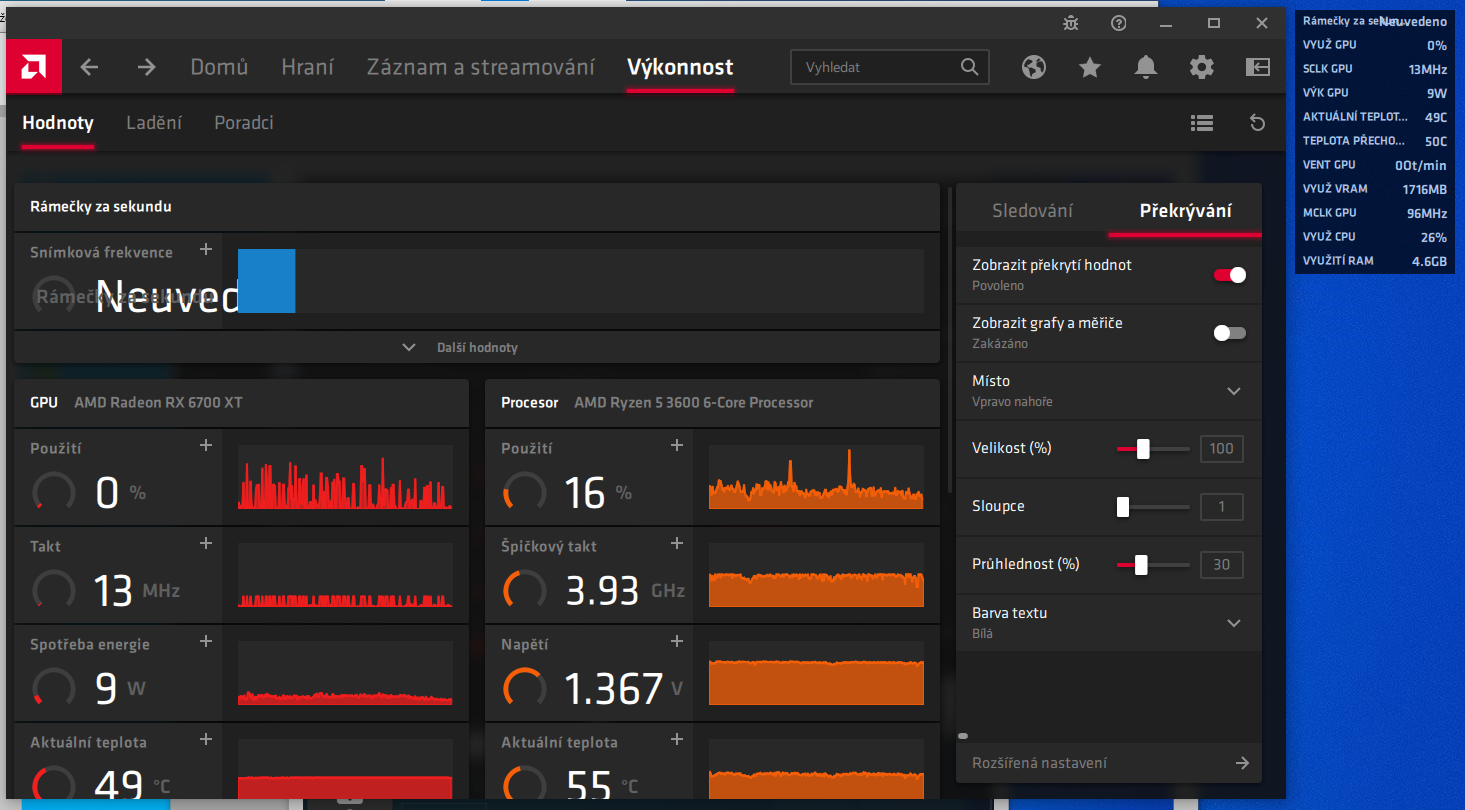Click the Průhlednost value field 30

pos(1221,565)
